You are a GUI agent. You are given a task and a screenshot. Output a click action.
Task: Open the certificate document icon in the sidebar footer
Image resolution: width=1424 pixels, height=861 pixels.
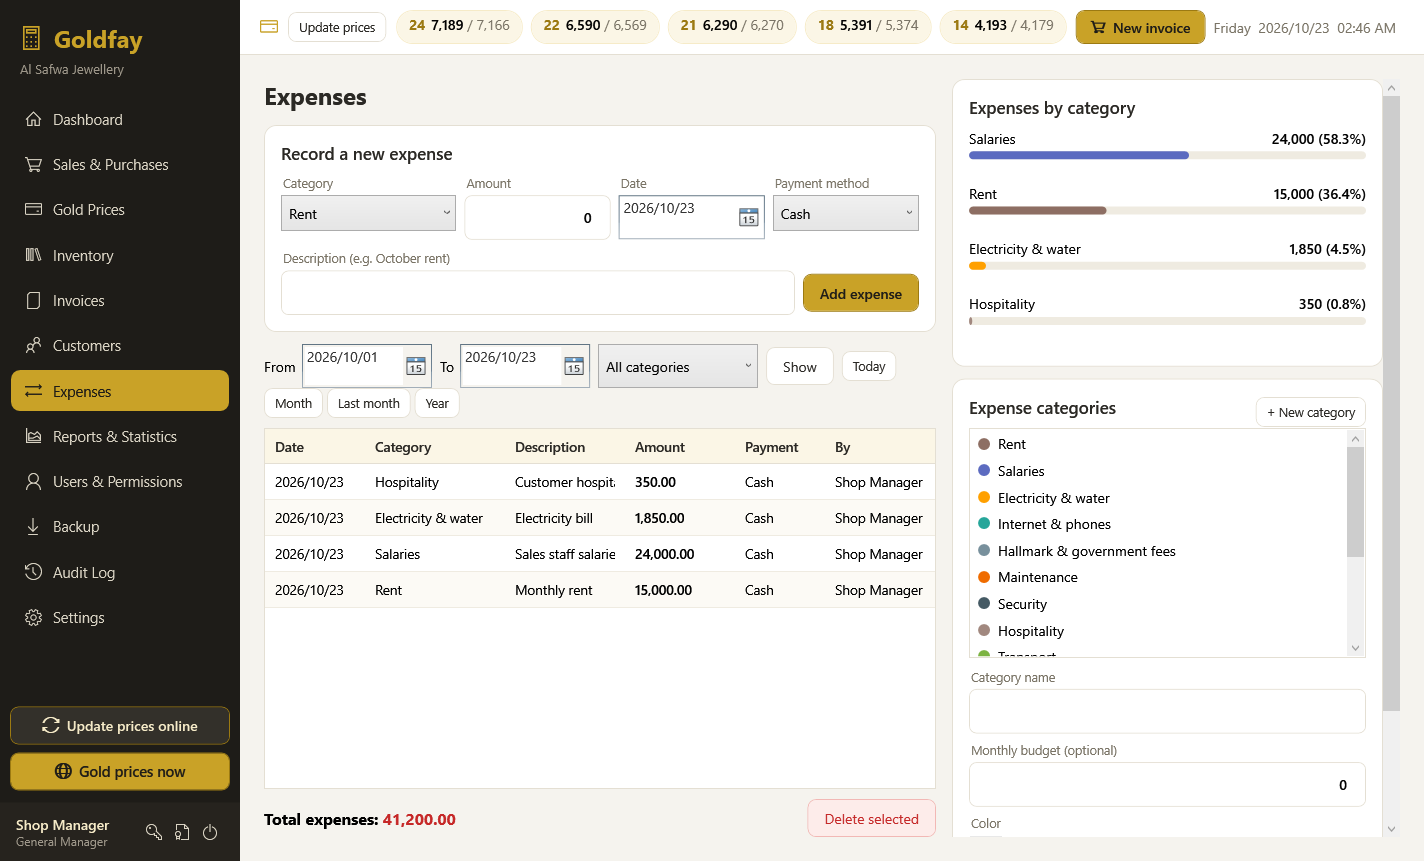click(182, 832)
